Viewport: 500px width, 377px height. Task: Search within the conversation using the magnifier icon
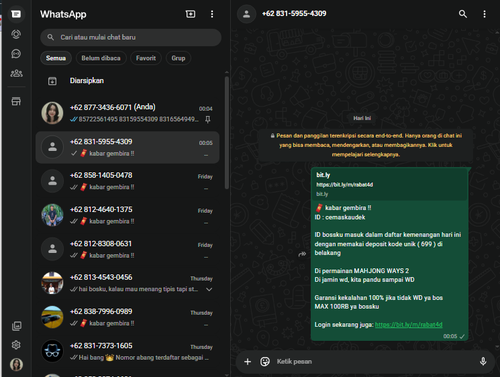tap(463, 14)
